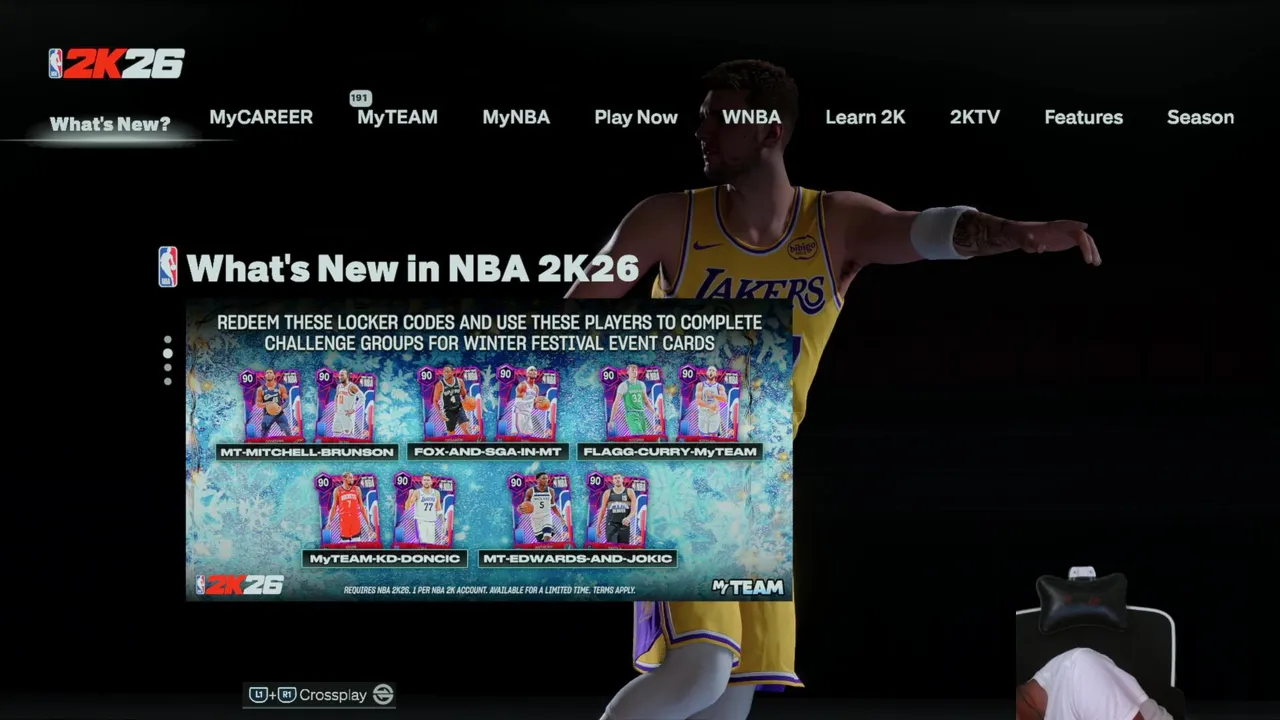The width and height of the screenshot is (1280, 720).
Task: Click the 191 notification badge above MyTEAM
Action: [360, 98]
